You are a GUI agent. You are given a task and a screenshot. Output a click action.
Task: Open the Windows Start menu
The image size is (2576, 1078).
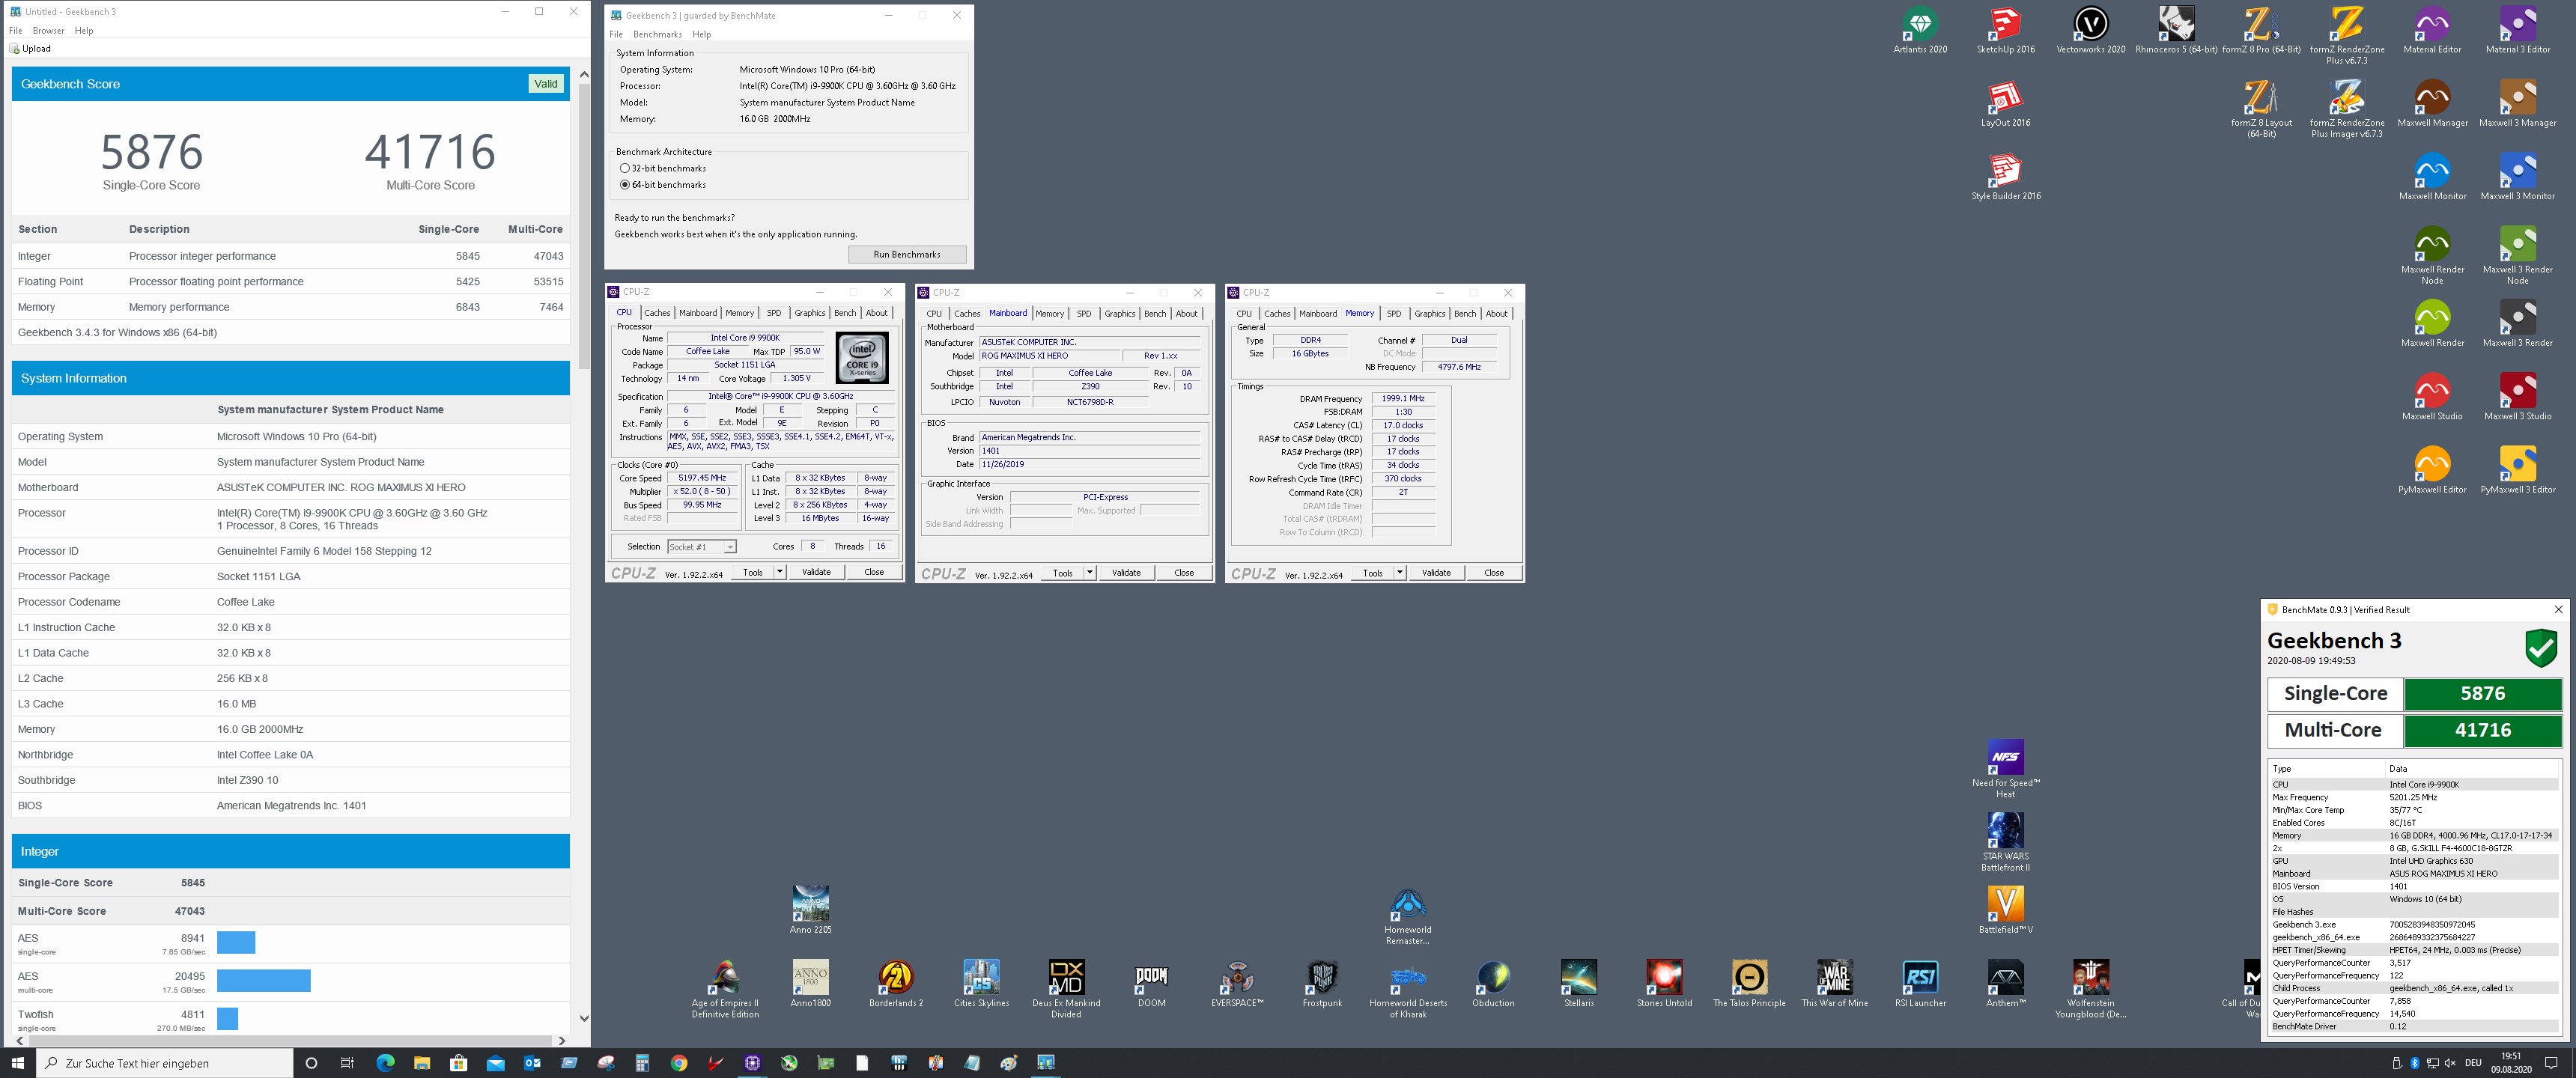(x=18, y=1062)
